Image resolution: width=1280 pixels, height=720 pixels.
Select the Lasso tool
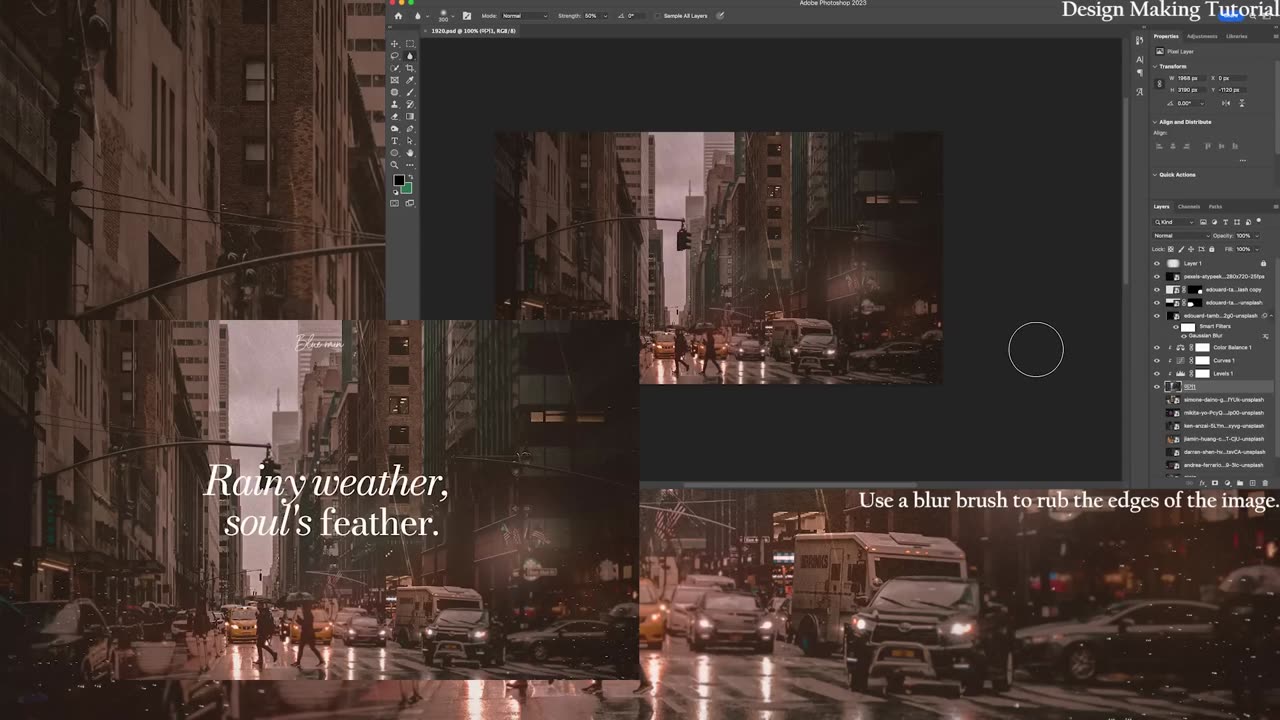point(395,56)
